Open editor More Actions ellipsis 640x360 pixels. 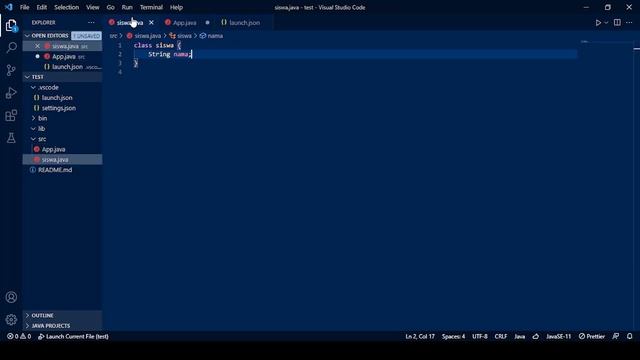point(629,22)
